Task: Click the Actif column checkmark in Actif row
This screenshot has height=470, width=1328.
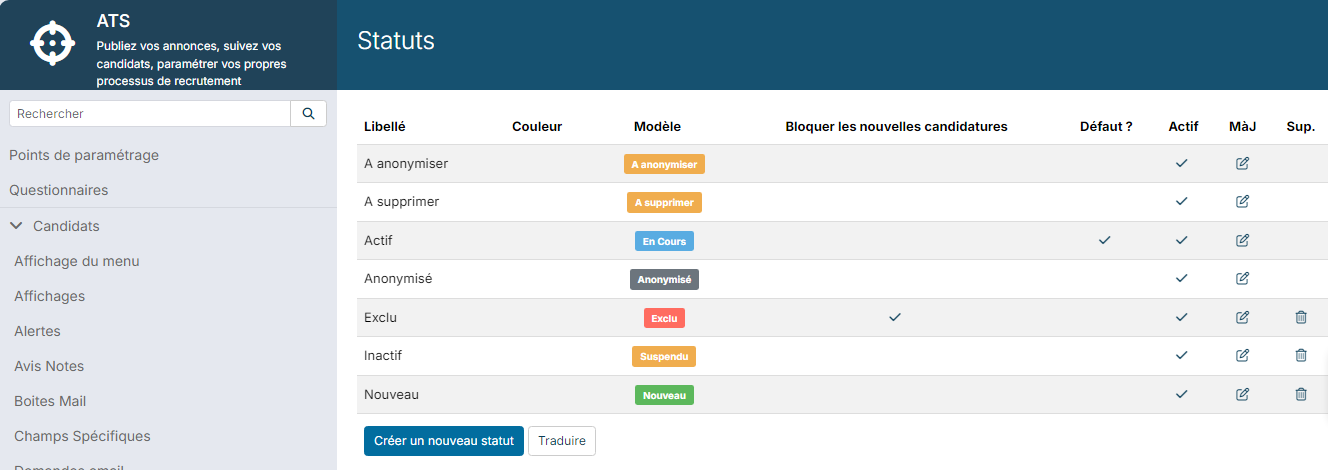Action: [x=1181, y=240]
